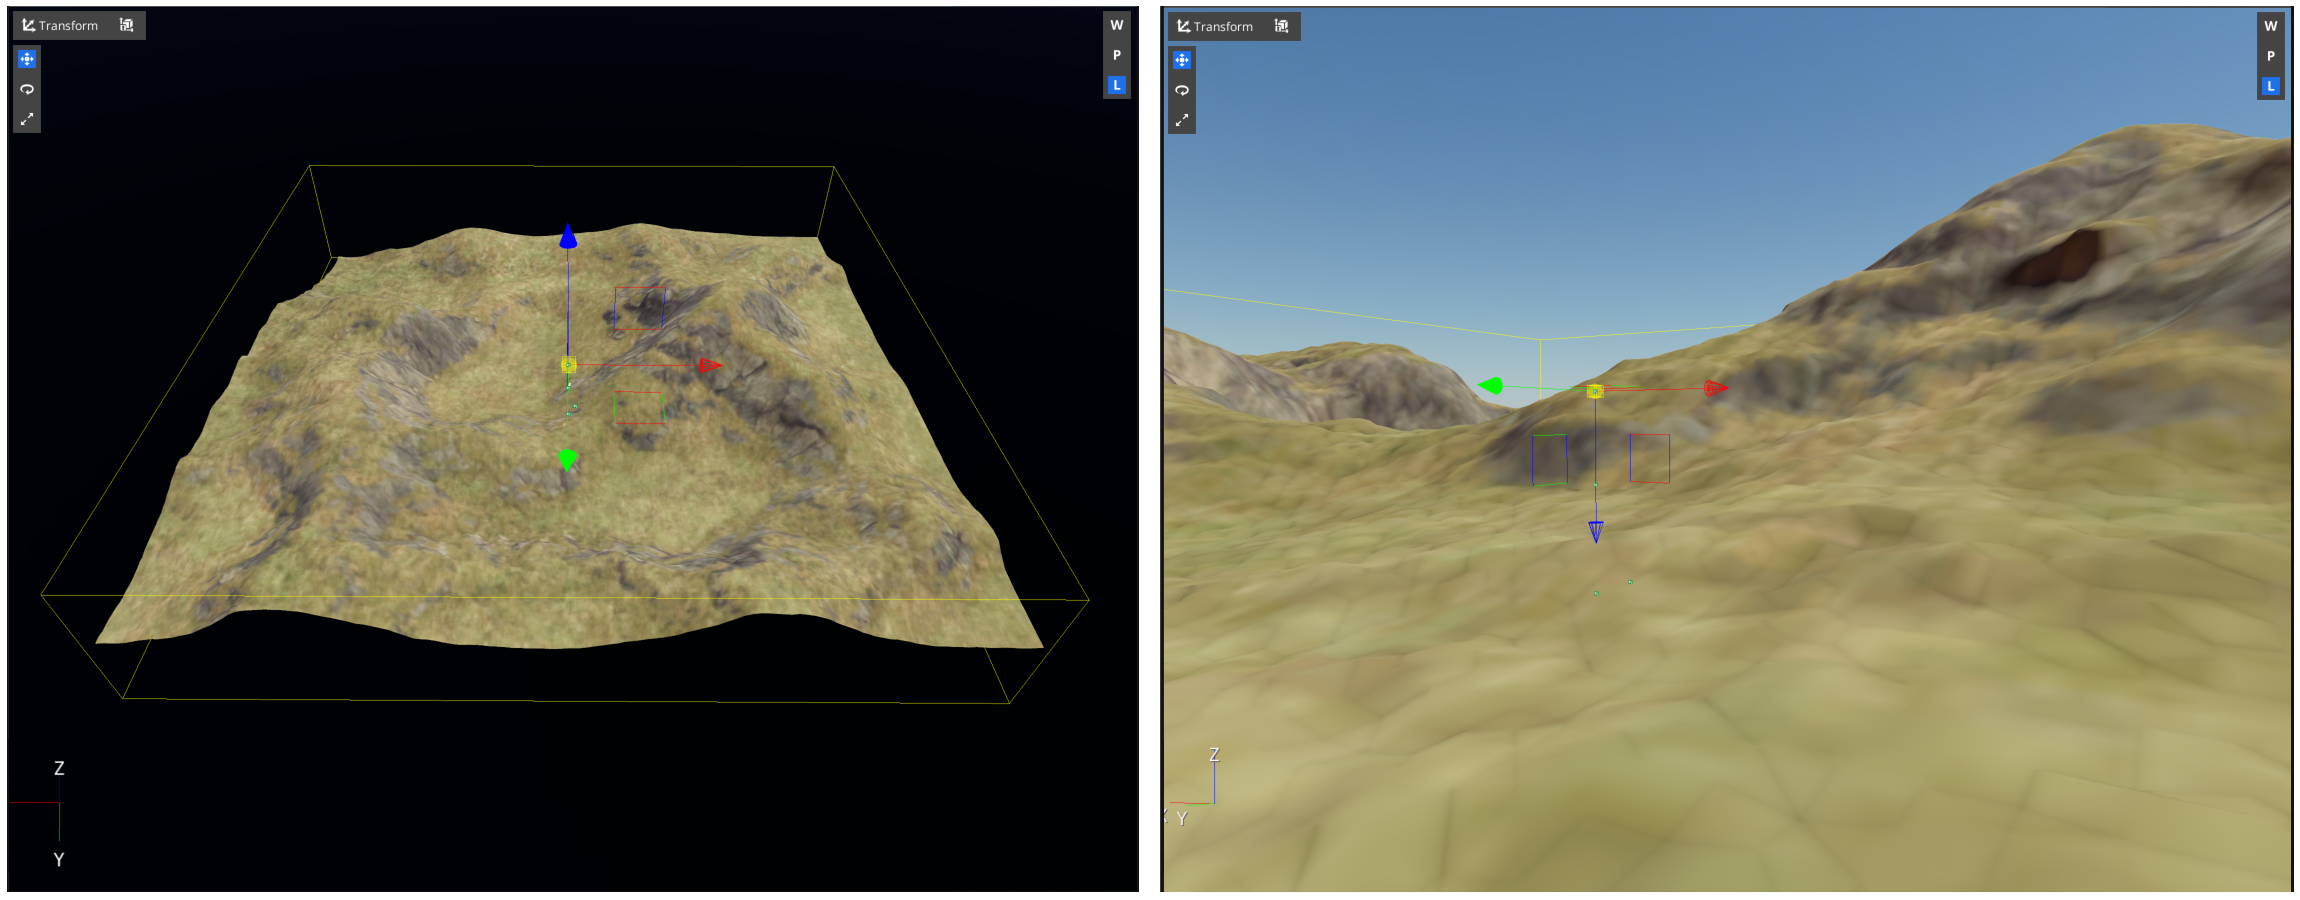Screen dimensions: 2300x900
Task: Click the red X-axis arrow in right viewport
Action: coord(1715,389)
